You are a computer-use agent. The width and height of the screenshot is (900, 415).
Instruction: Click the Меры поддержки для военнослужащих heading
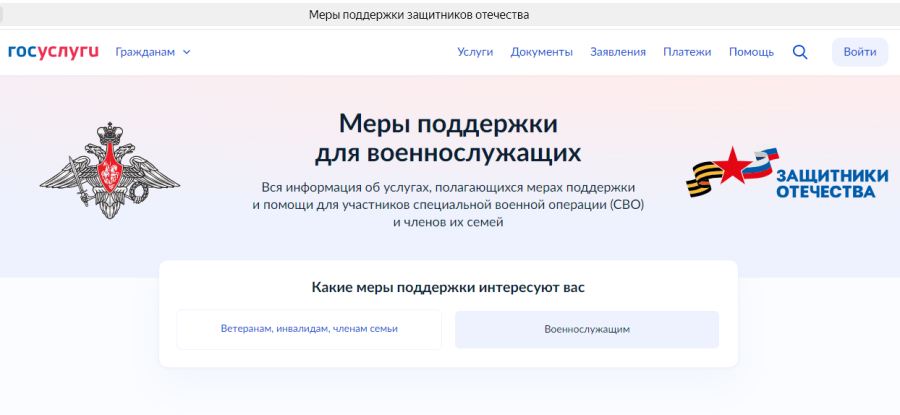pos(448,138)
